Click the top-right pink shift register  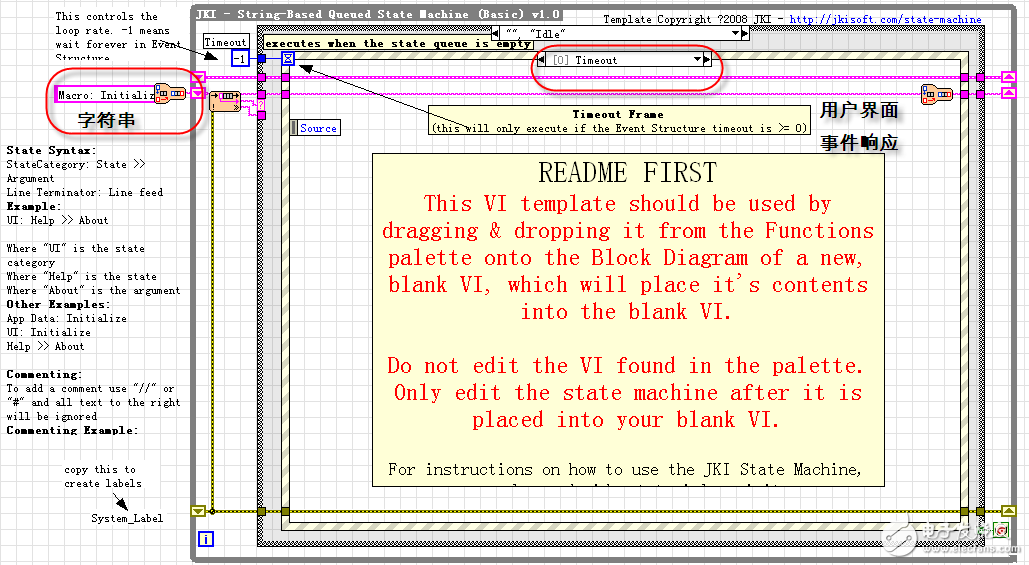click(1009, 77)
